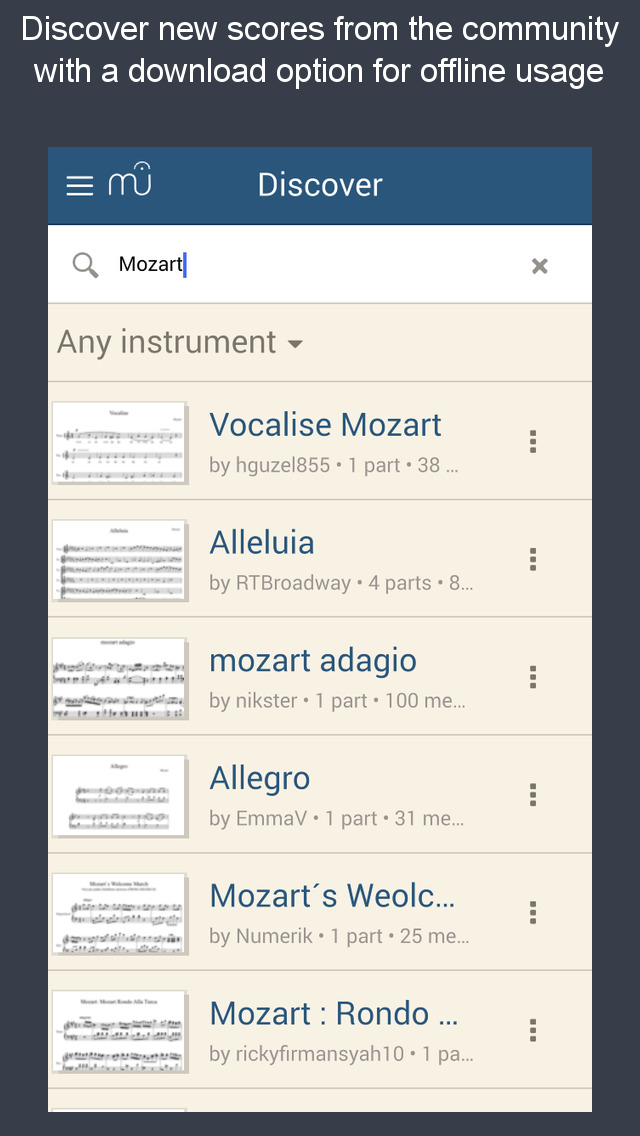This screenshot has height=1136, width=640.
Task: Tap the MuseScore logo icon
Action: 130,181
